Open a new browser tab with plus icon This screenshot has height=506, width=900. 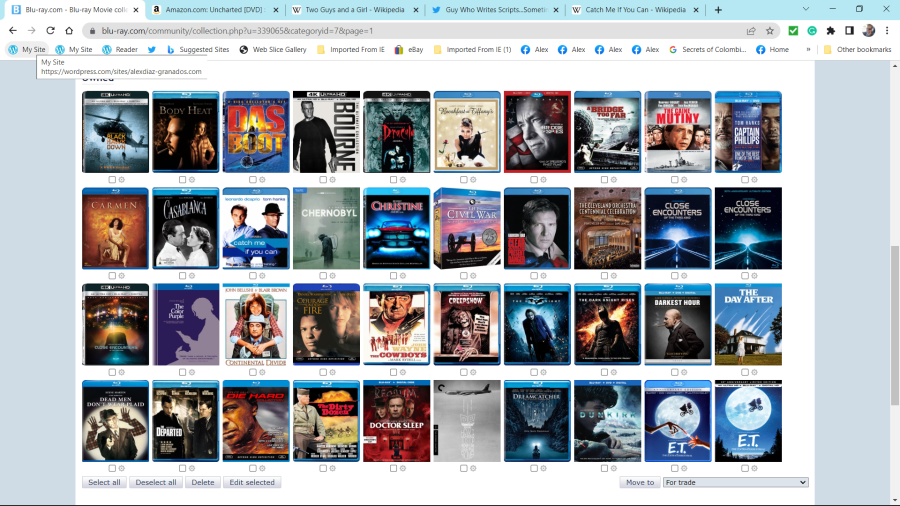[718, 10]
